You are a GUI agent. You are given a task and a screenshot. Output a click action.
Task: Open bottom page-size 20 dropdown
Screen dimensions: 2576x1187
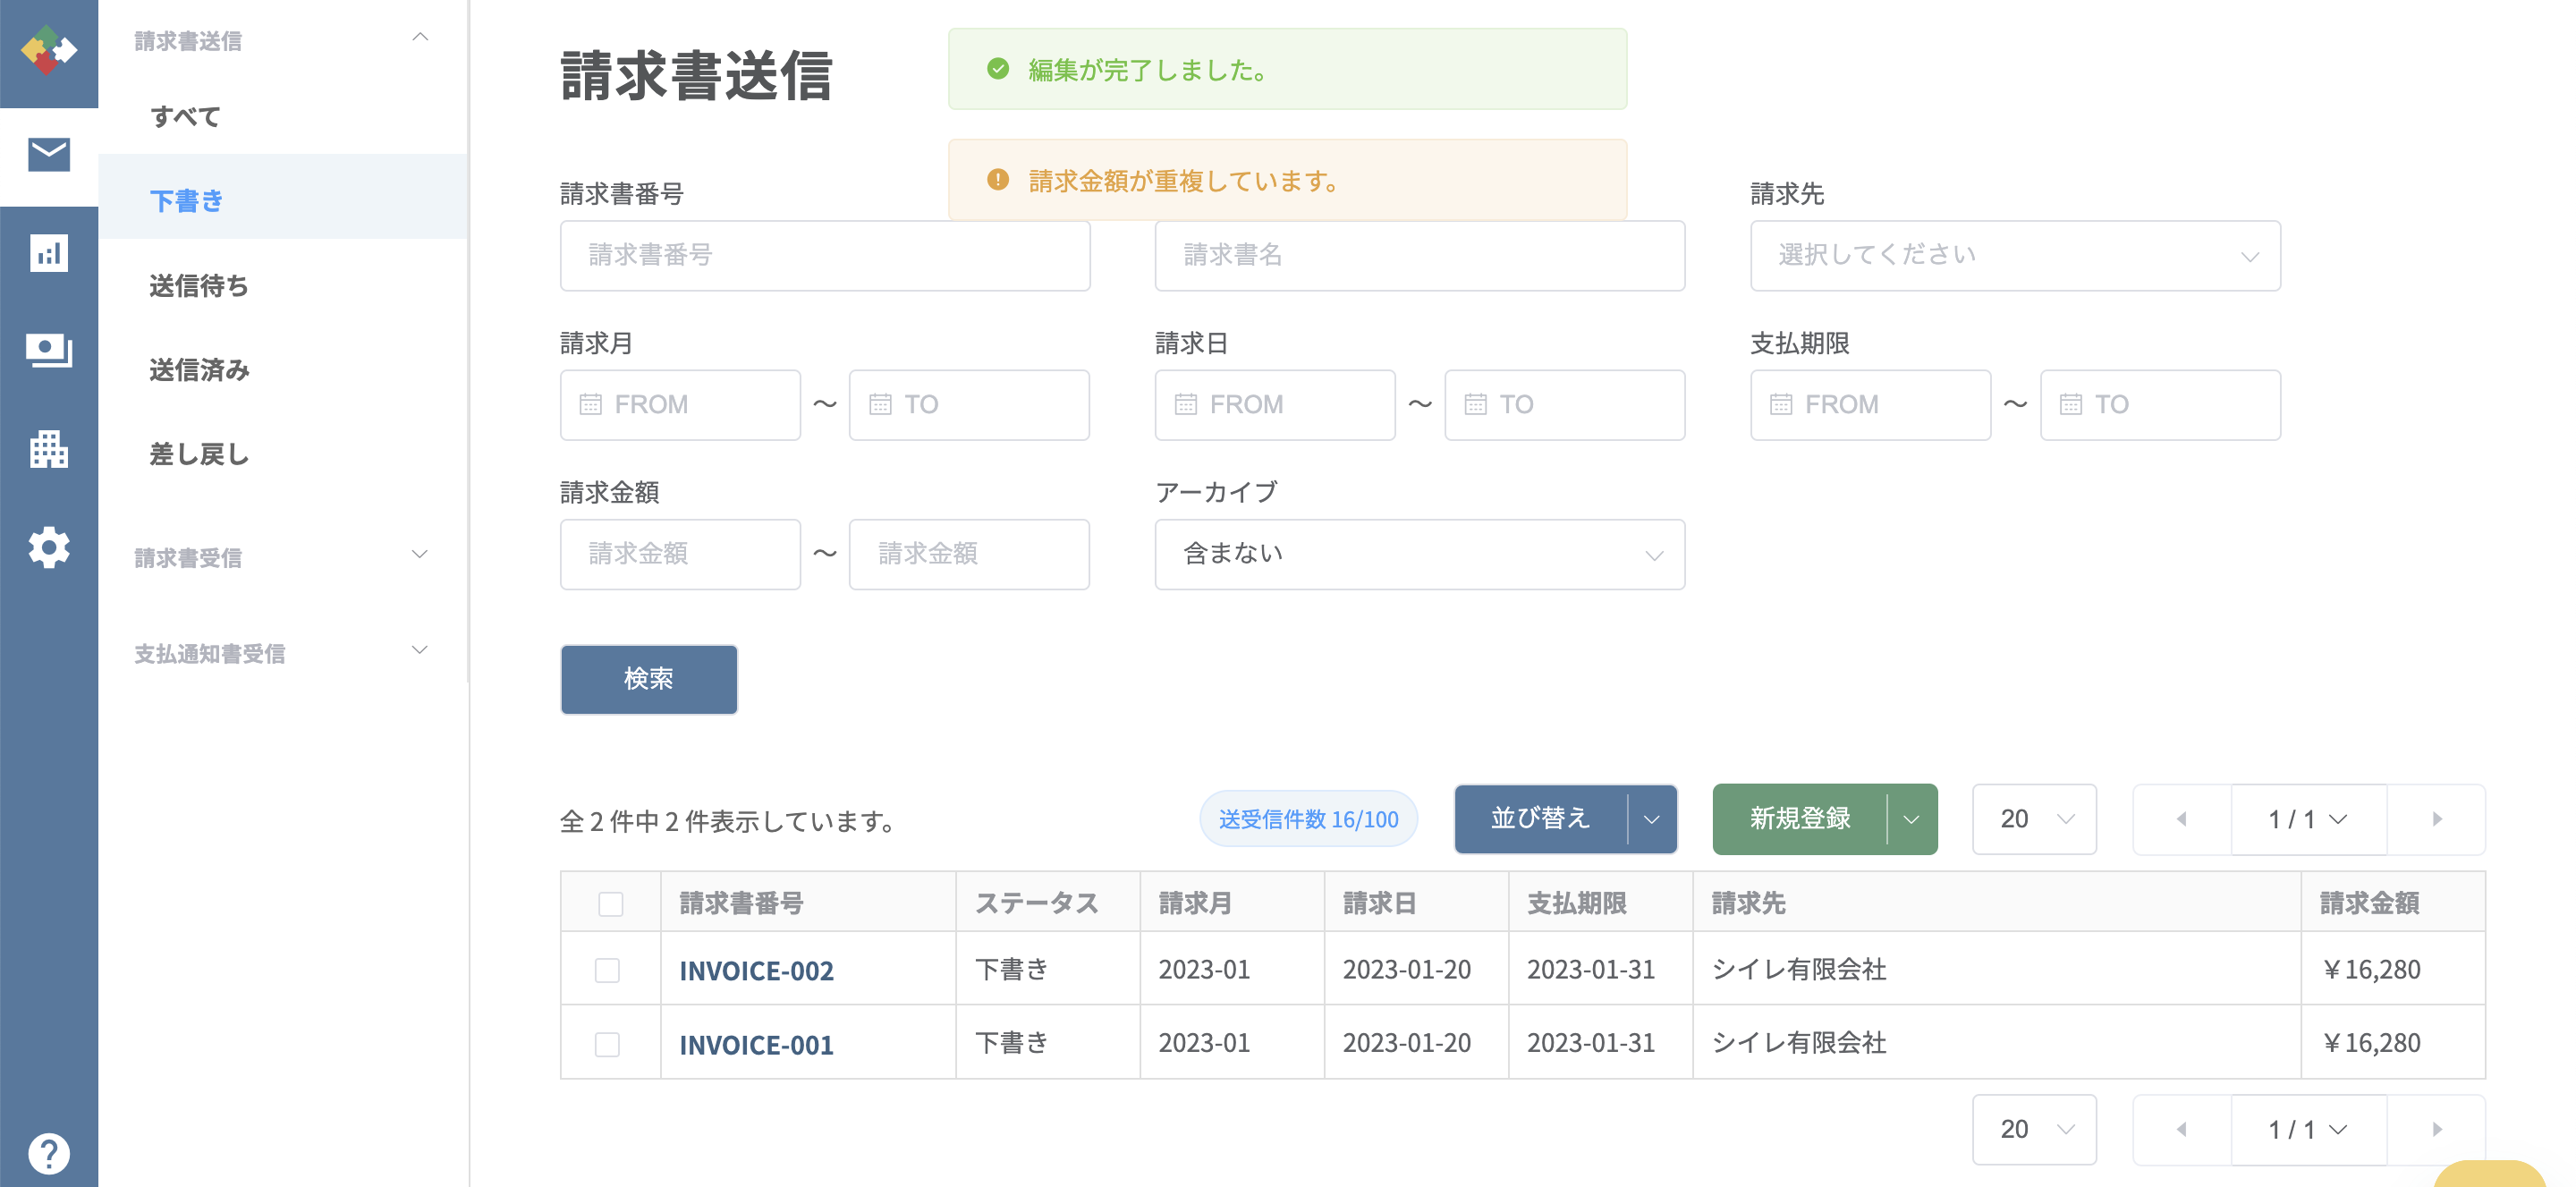[2034, 1129]
